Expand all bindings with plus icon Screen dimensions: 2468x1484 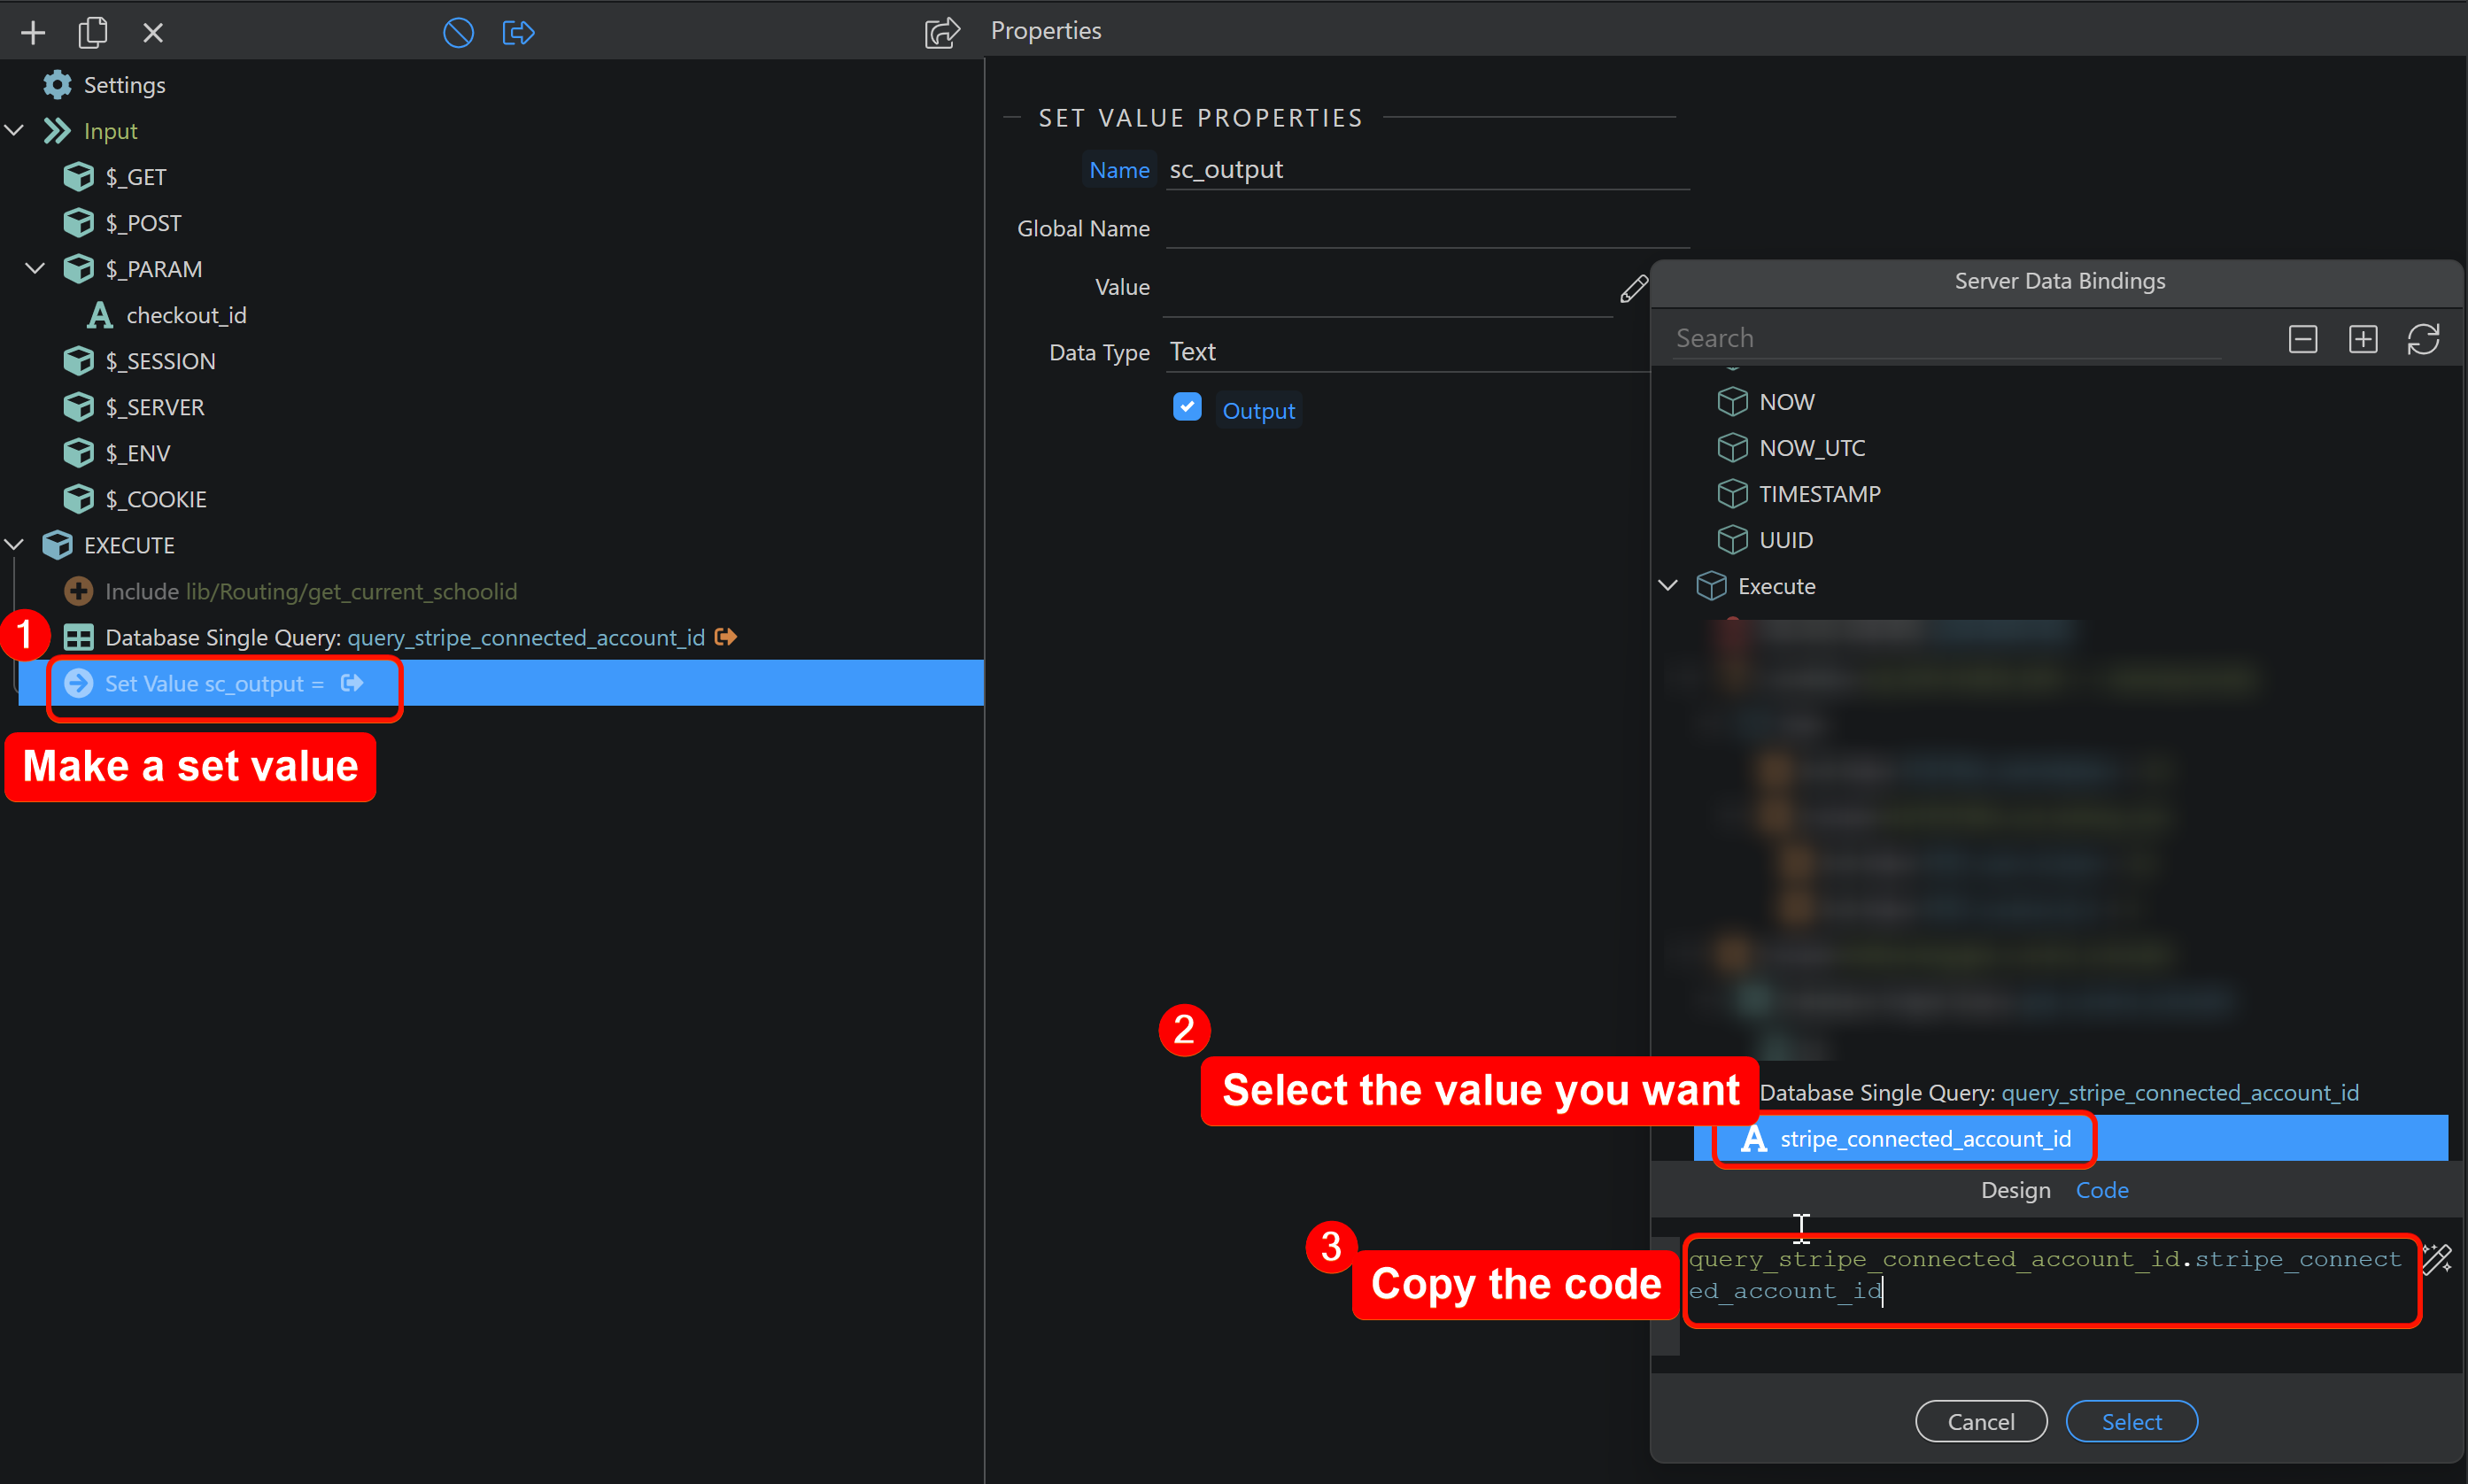click(2362, 339)
